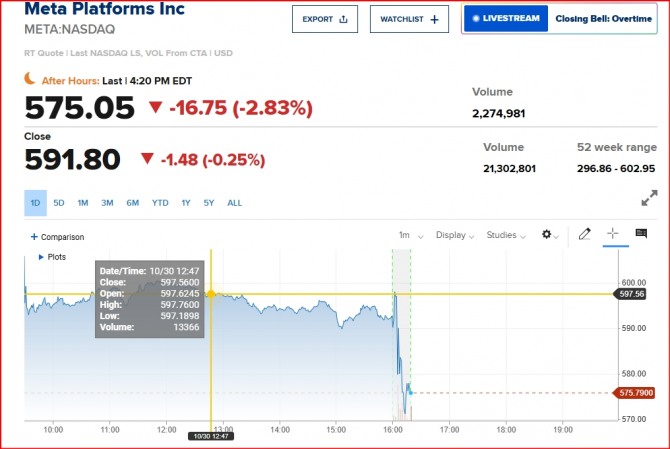Open the 1m interval dropdown
Viewport: 670px width, 449px height.
click(409, 235)
